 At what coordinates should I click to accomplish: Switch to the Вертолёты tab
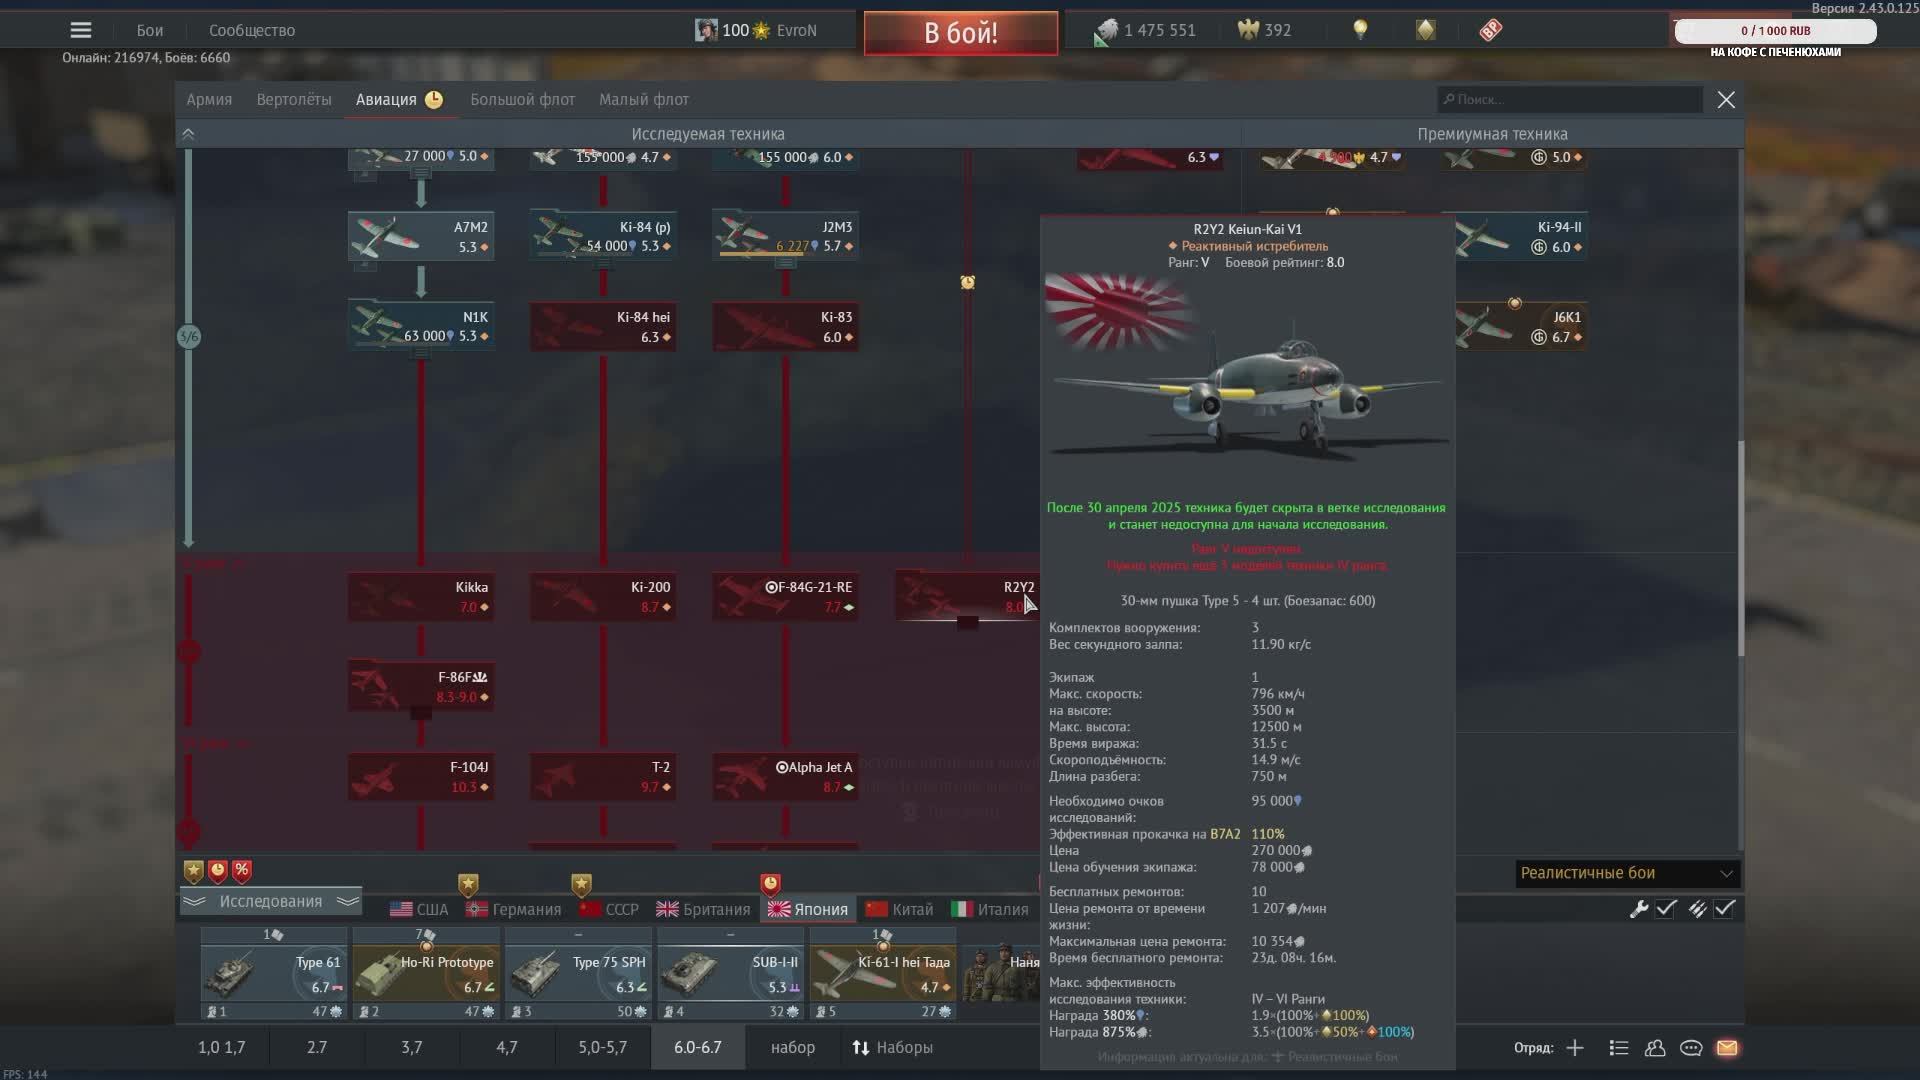click(x=293, y=100)
